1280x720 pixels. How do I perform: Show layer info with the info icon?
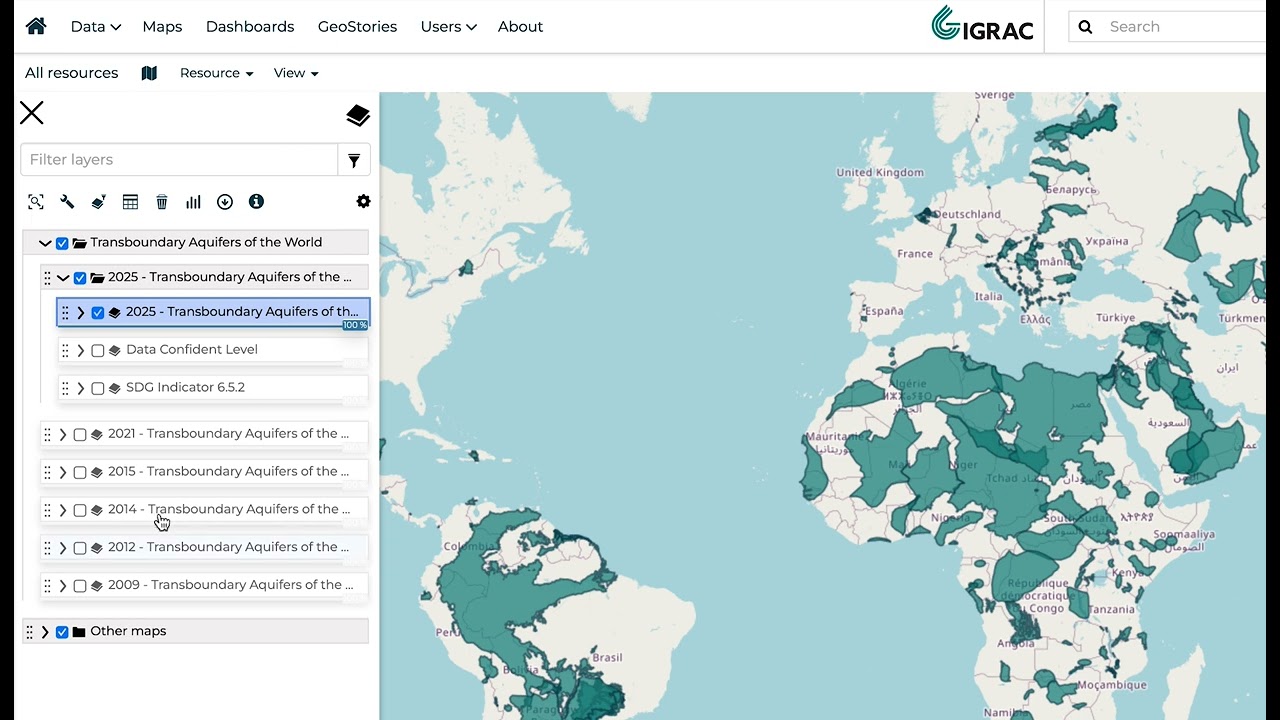tap(256, 202)
